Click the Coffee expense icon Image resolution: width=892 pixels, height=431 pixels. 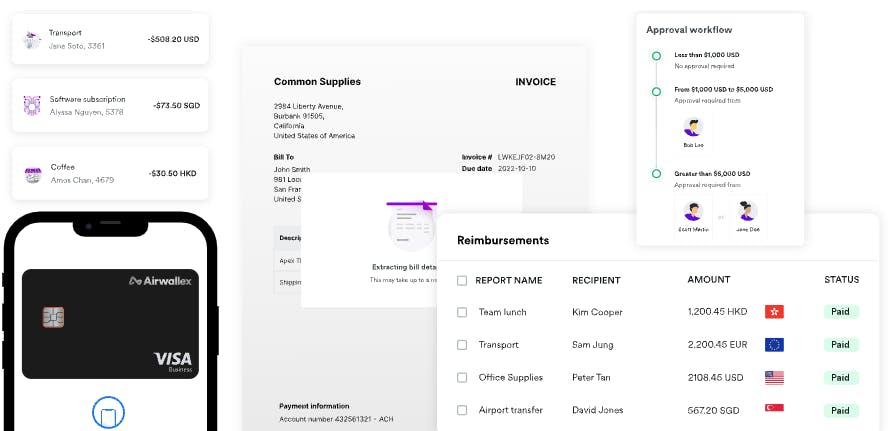33,173
